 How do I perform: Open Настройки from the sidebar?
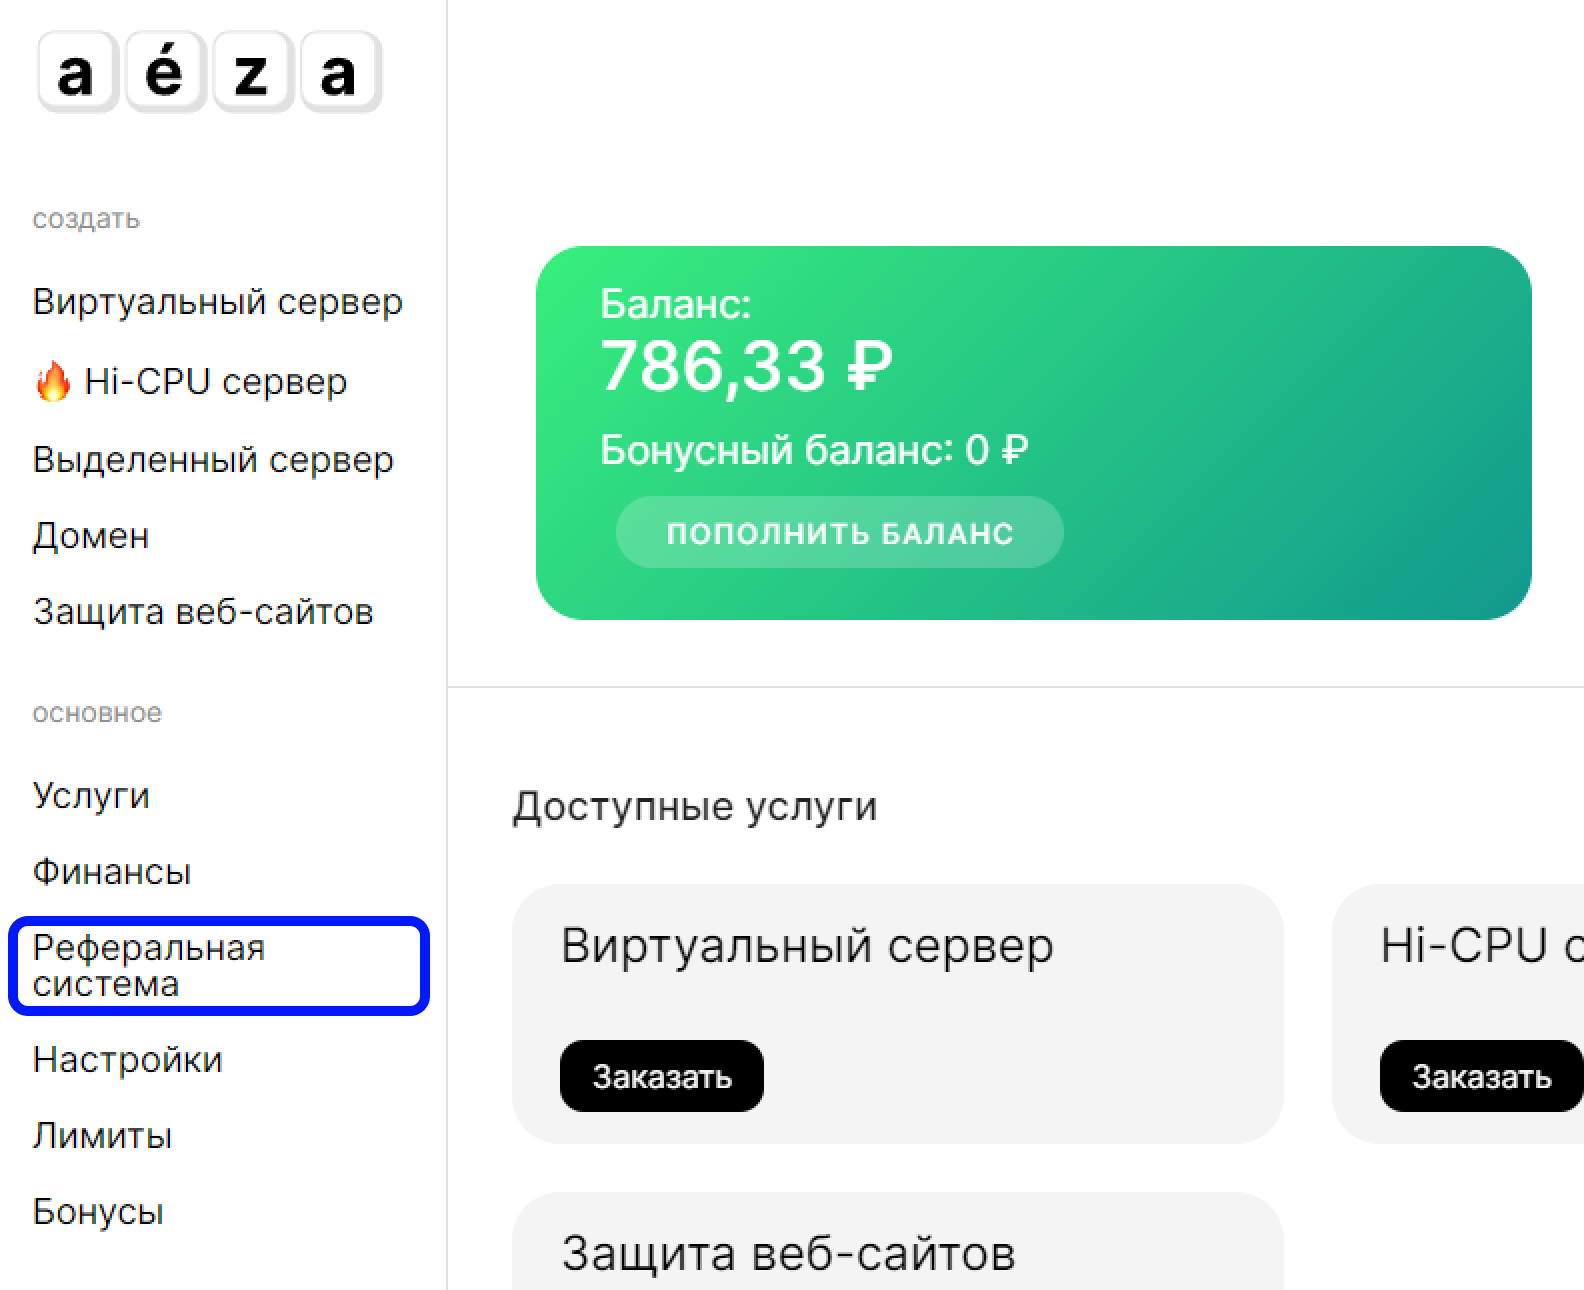[127, 1059]
